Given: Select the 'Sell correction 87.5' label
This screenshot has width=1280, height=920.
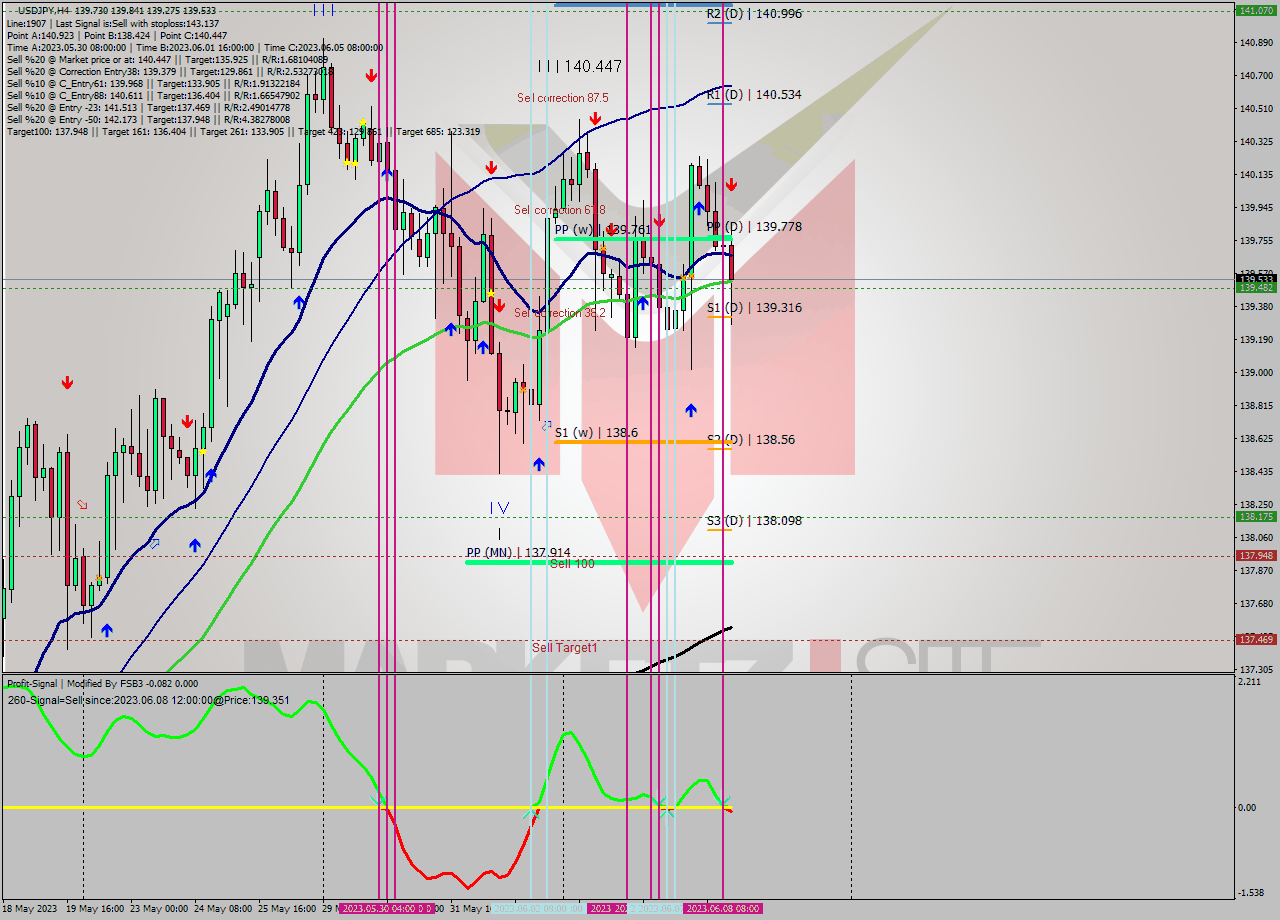Looking at the screenshot, I should (x=562, y=98).
